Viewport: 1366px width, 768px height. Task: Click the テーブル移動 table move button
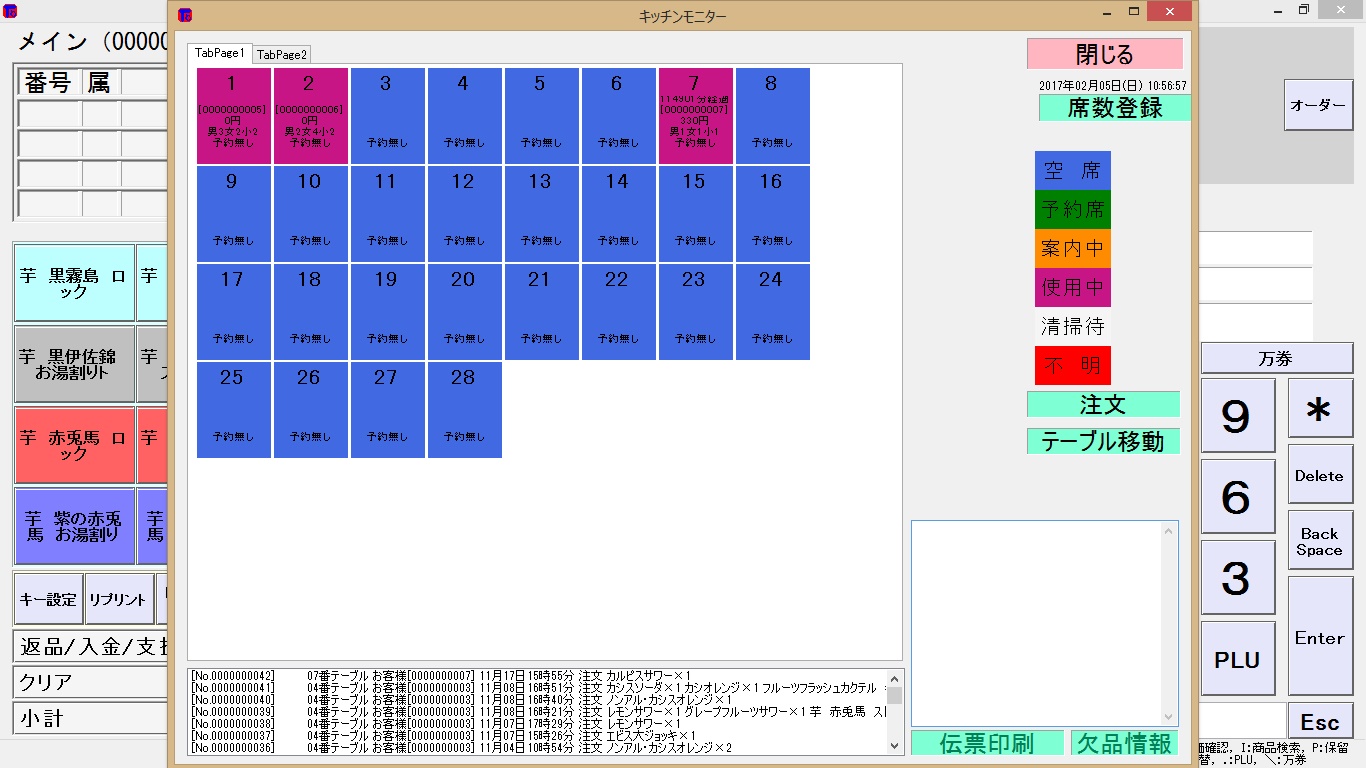pos(1102,441)
